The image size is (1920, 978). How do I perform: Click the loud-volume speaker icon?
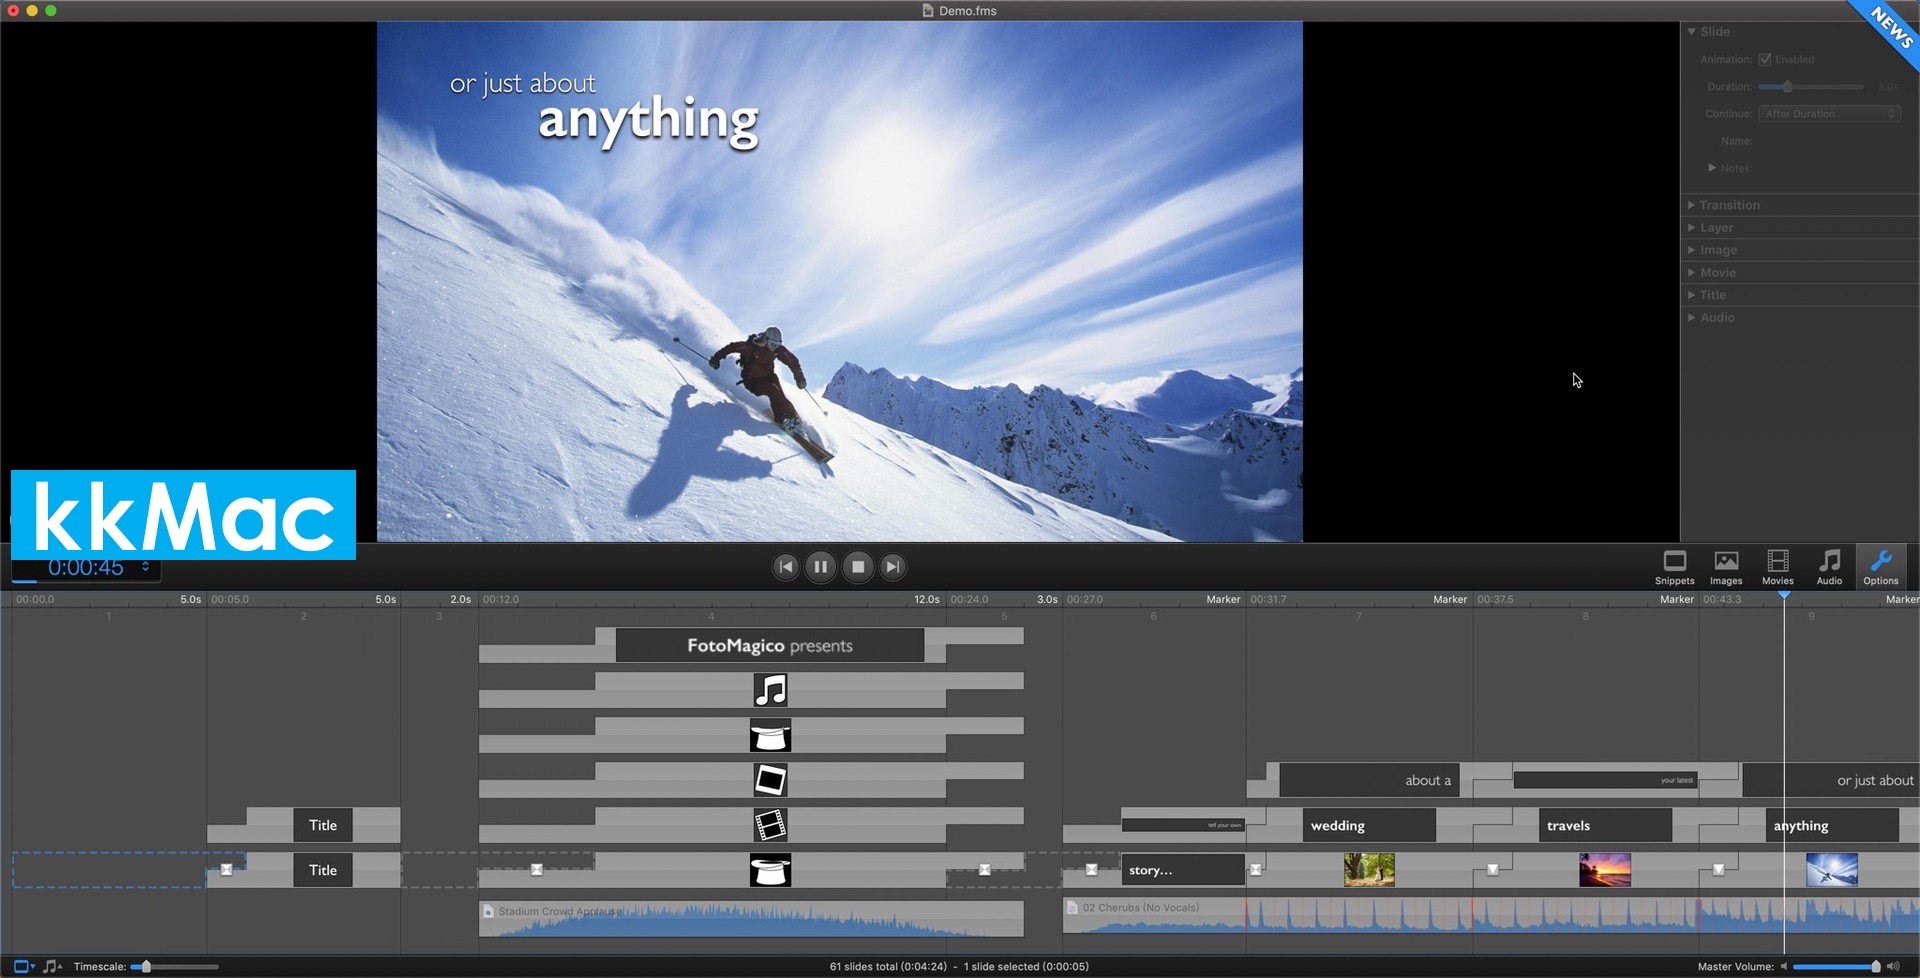click(x=1893, y=967)
